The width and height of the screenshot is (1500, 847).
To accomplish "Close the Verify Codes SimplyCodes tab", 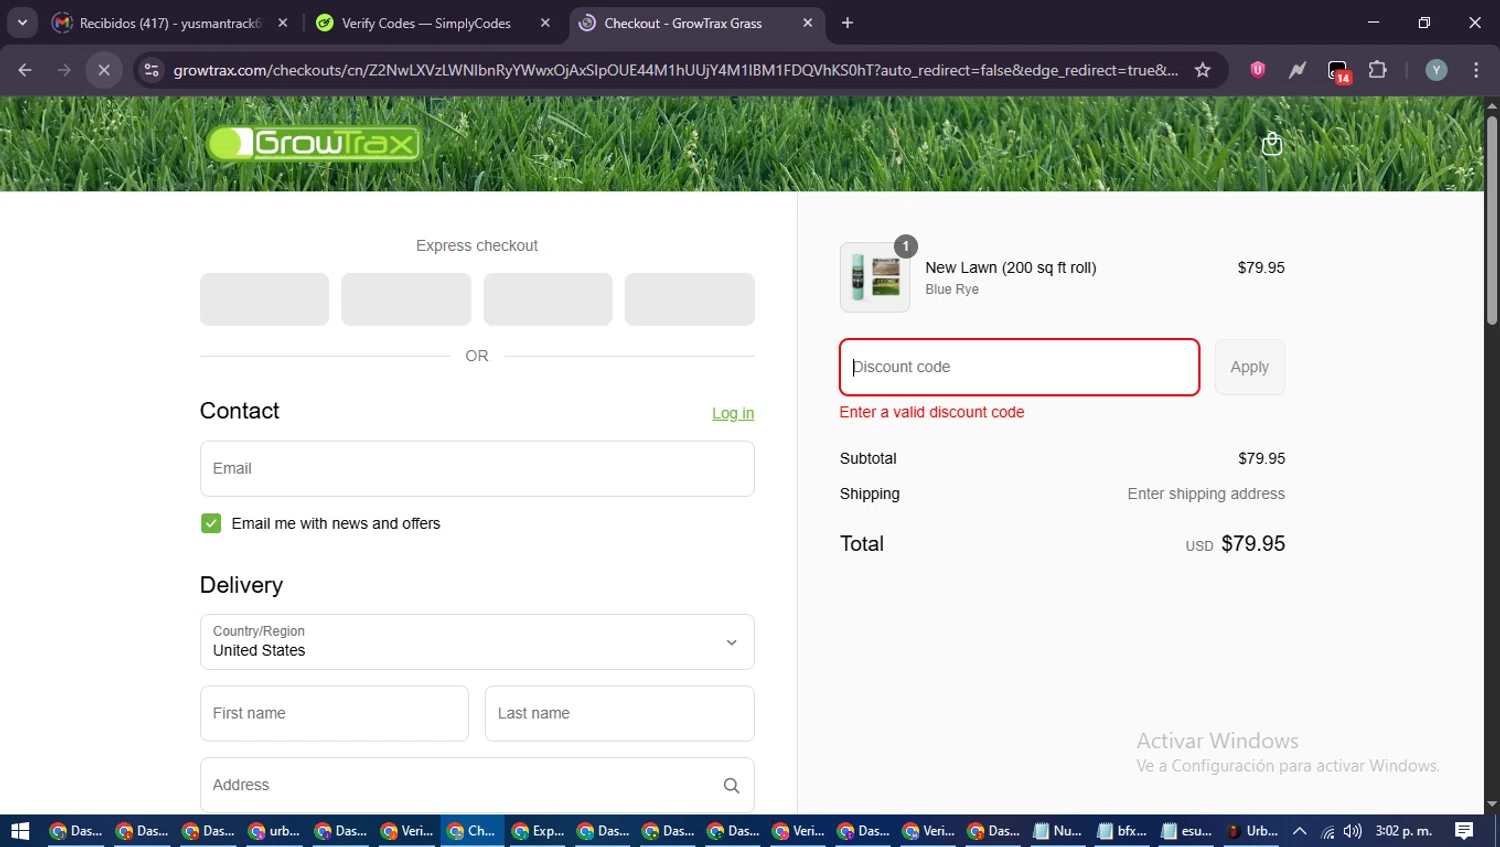I will [x=545, y=23].
